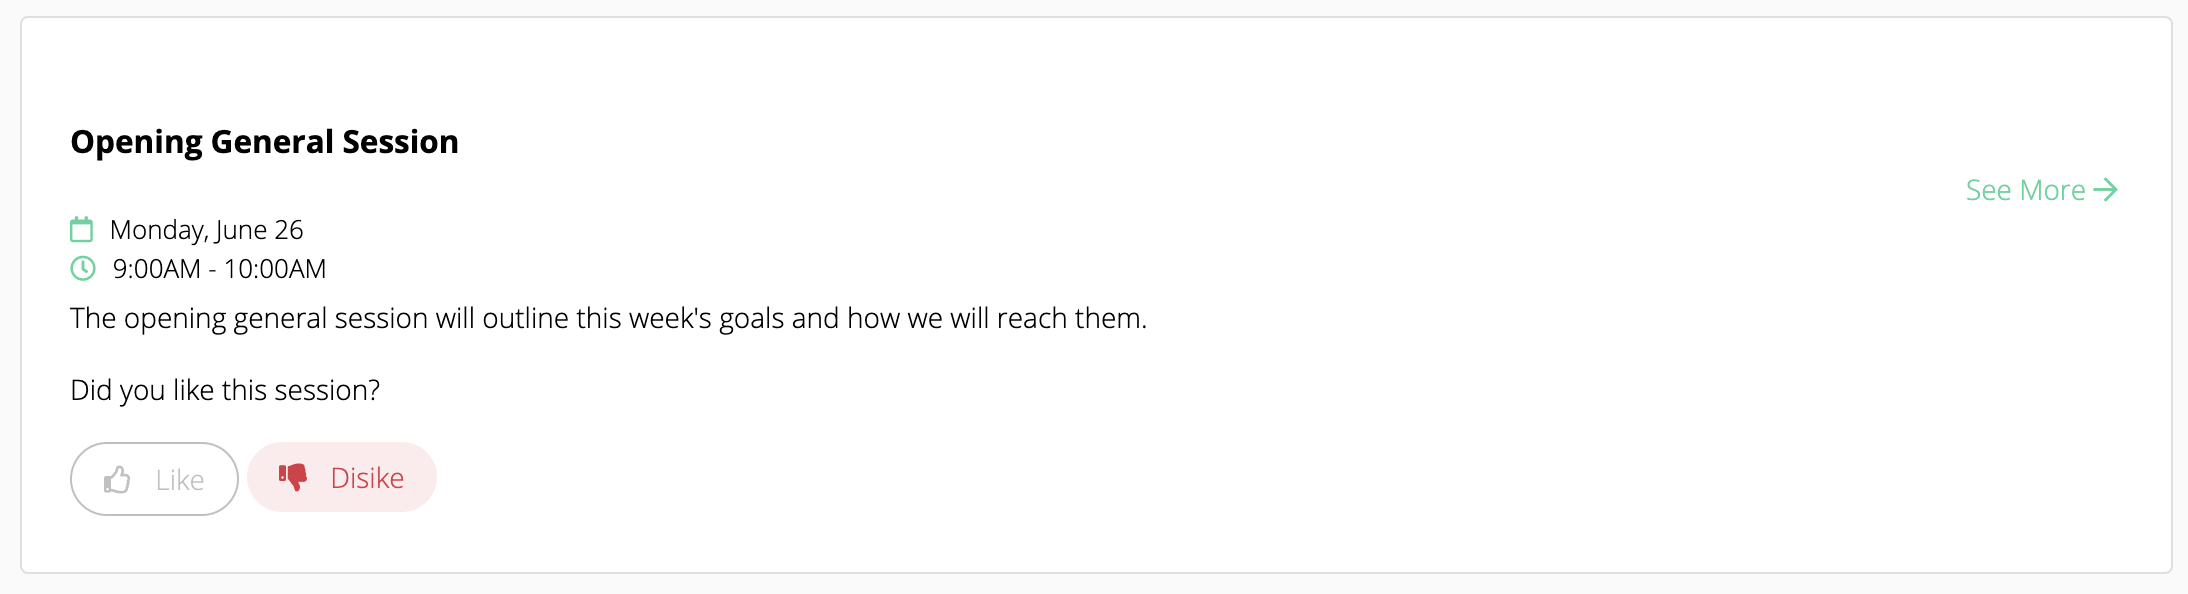Image resolution: width=2188 pixels, height=594 pixels.
Task: Toggle the red Disike button
Action: (x=342, y=477)
